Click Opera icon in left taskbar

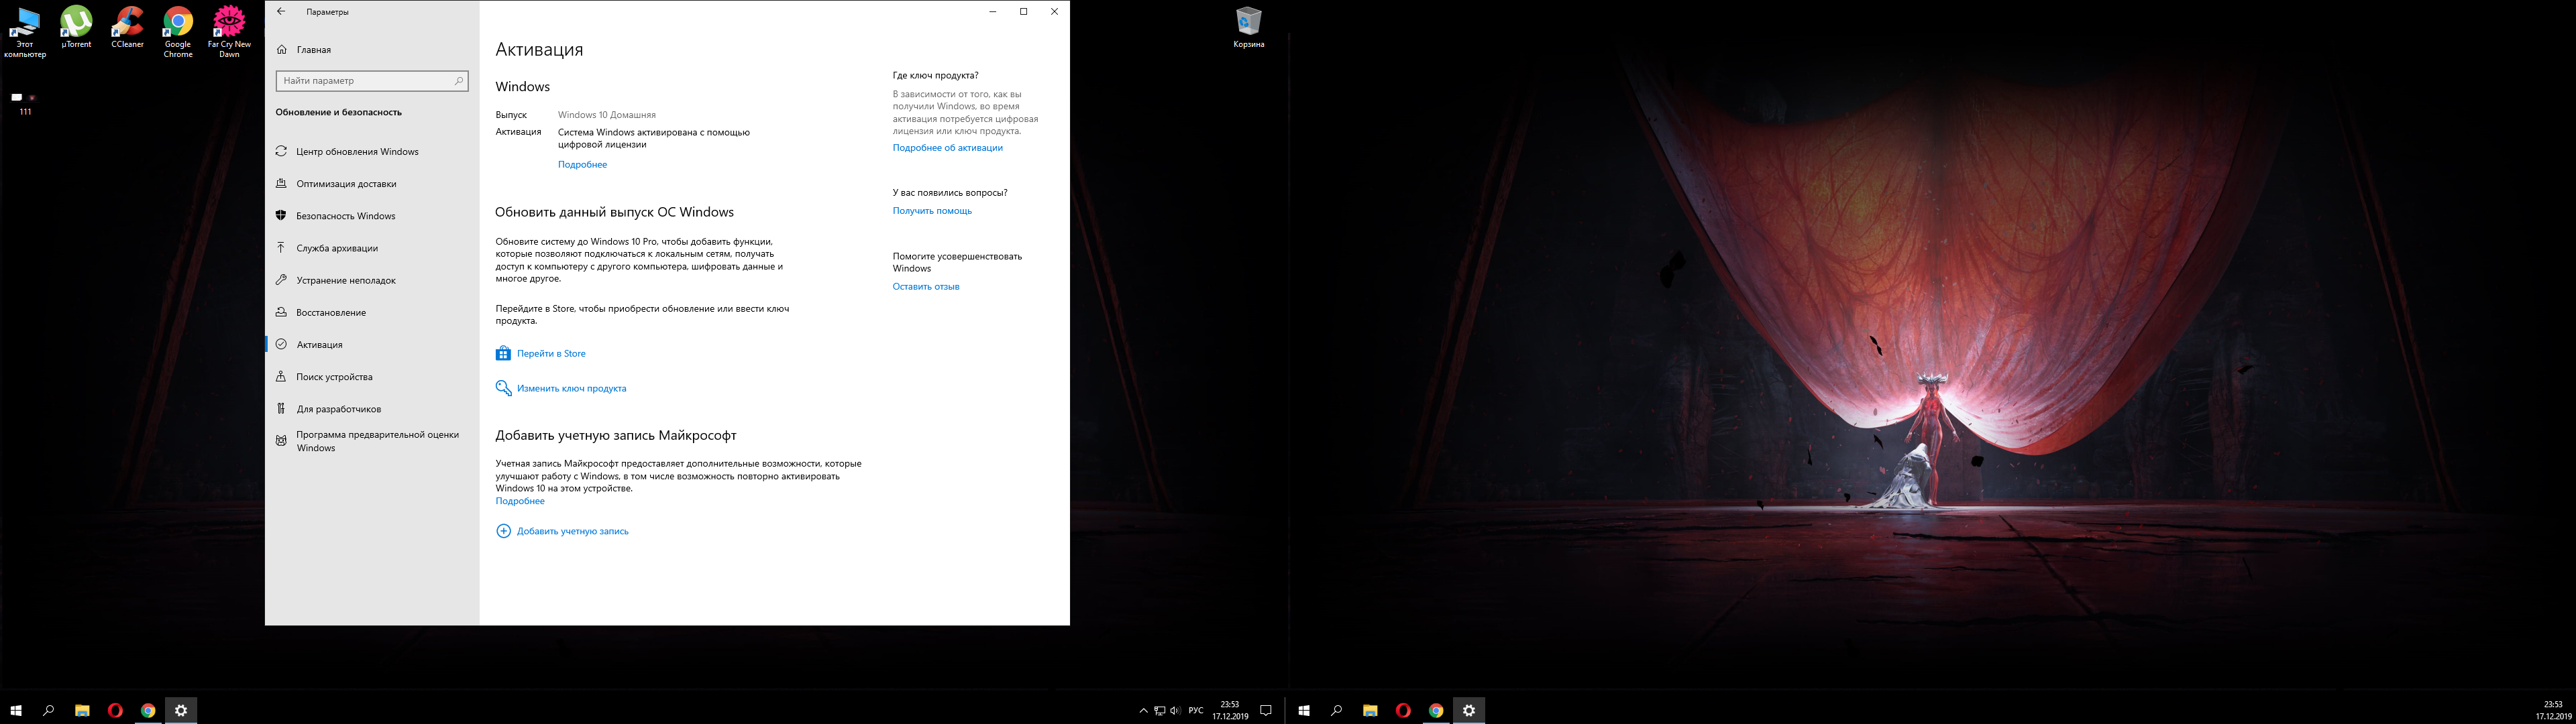(115, 711)
